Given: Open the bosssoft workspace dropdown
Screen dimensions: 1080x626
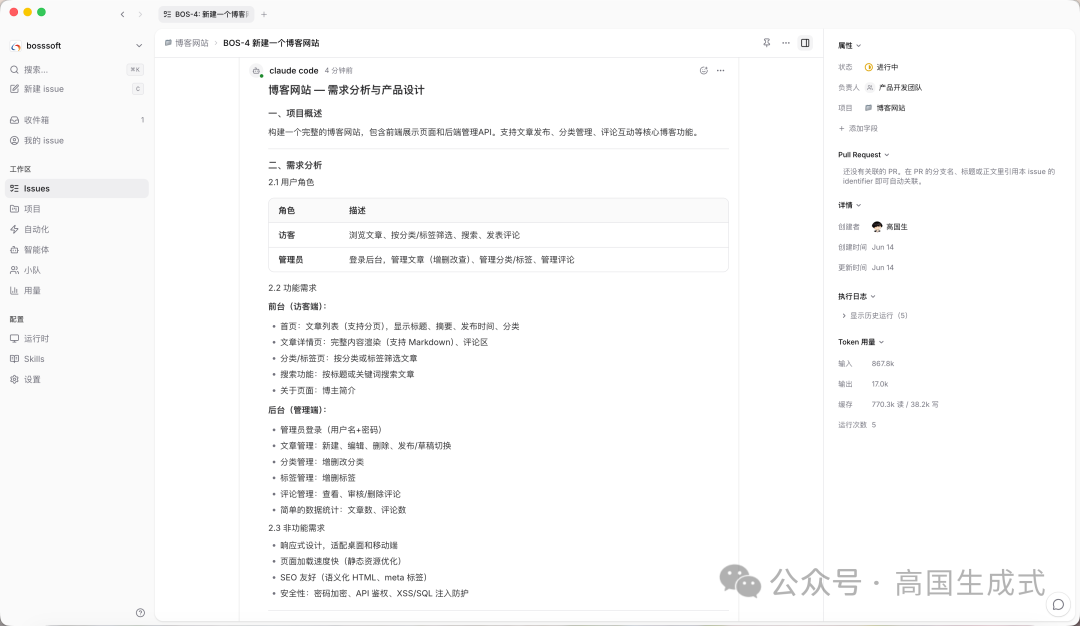Looking at the screenshot, I should pyautogui.click(x=76, y=45).
